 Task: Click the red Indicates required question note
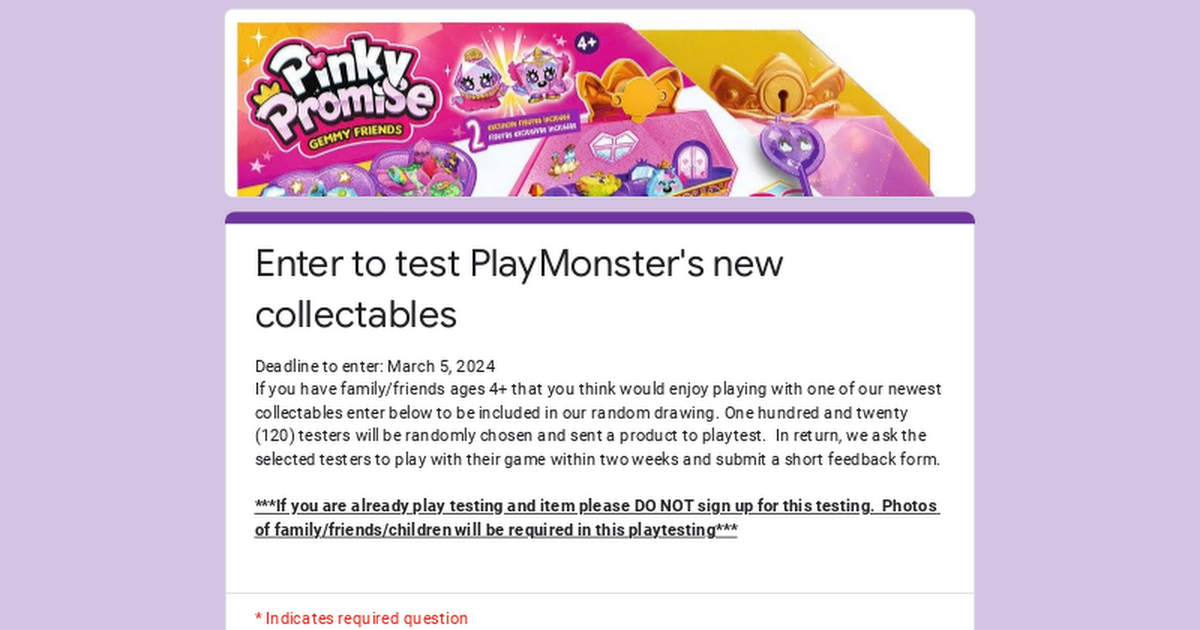pyautogui.click(x=361, y=619)
